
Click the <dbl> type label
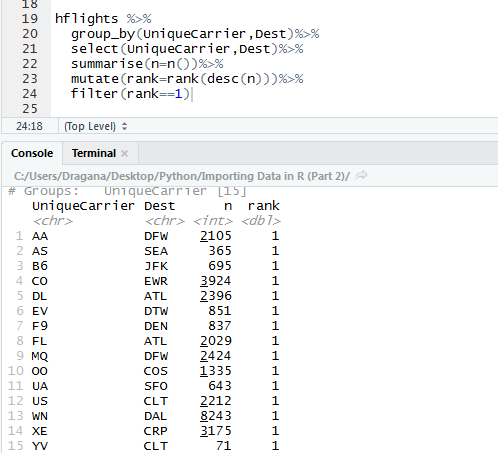click(261, 221)
